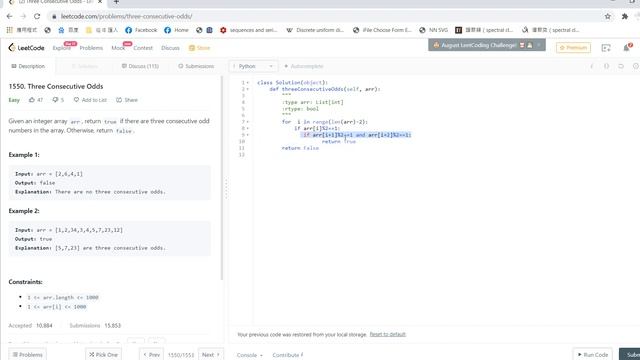Go to the Prev problem
The image size is (640, 360).
(x=151, y=354)
